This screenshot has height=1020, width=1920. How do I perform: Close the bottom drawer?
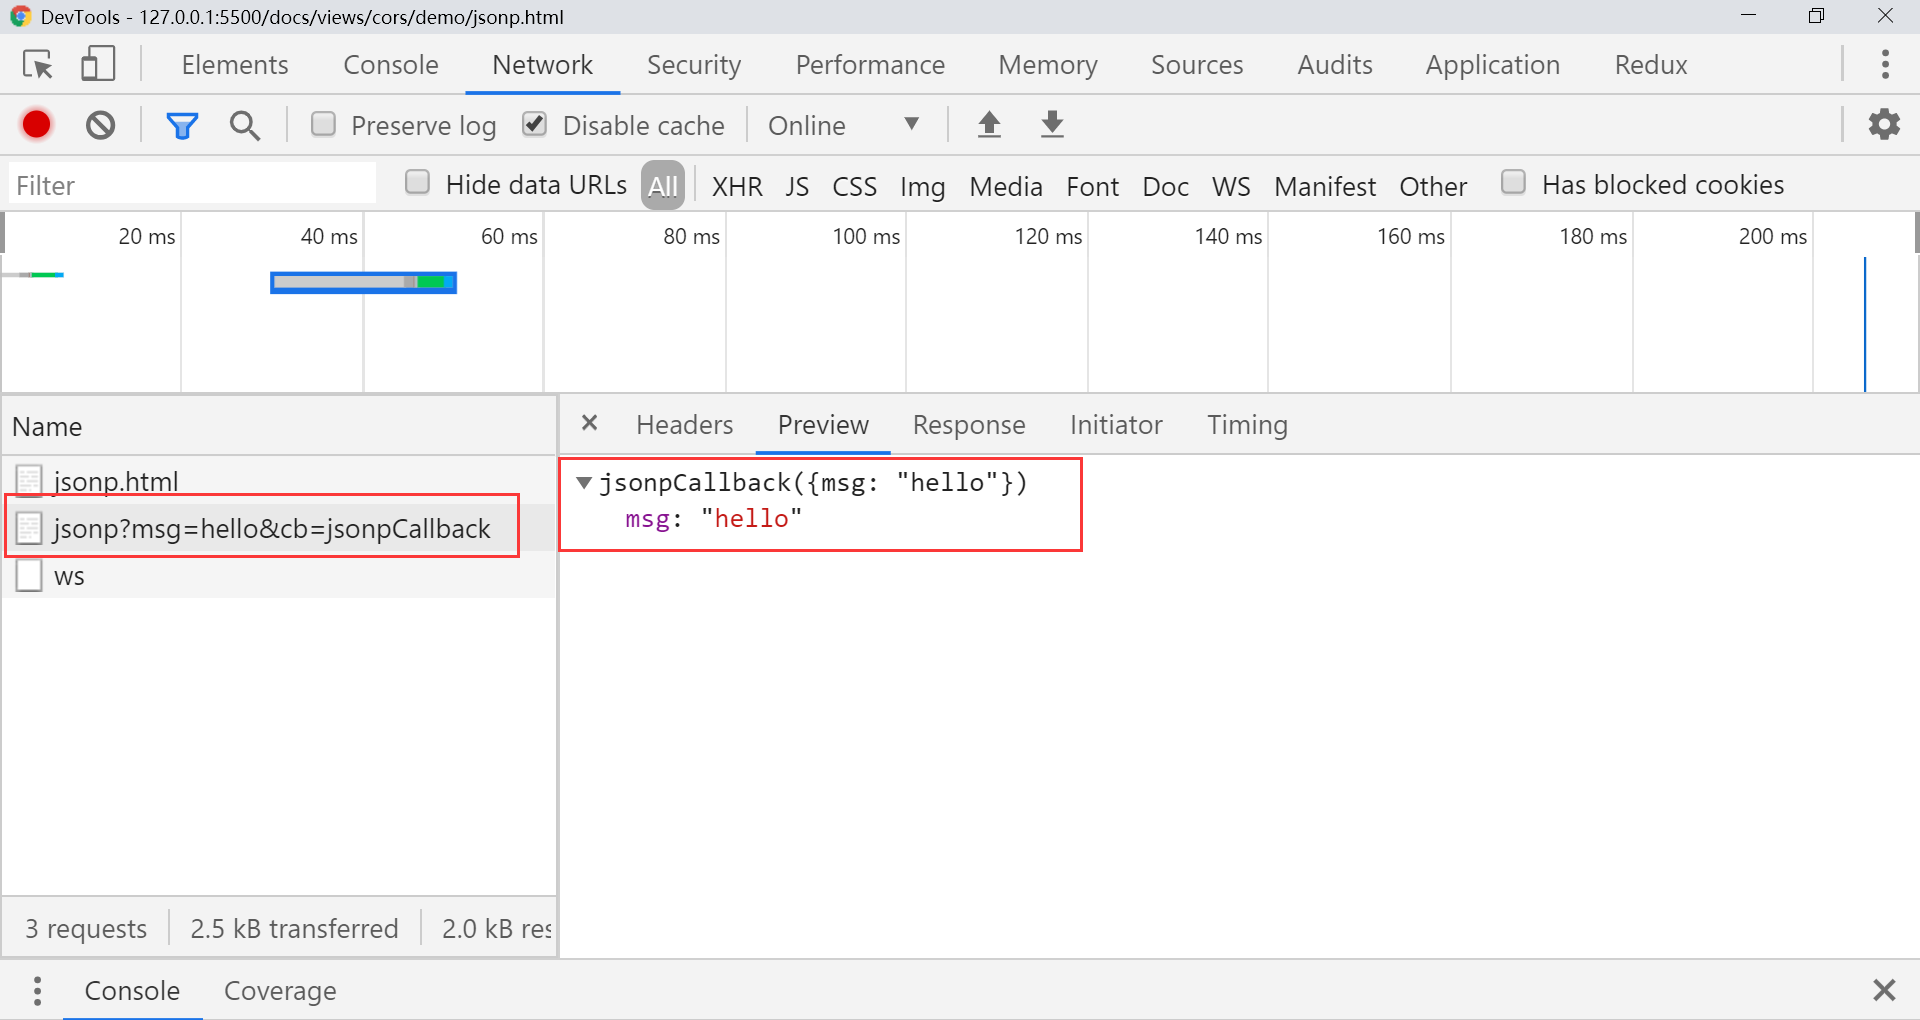click(1884, 990)
